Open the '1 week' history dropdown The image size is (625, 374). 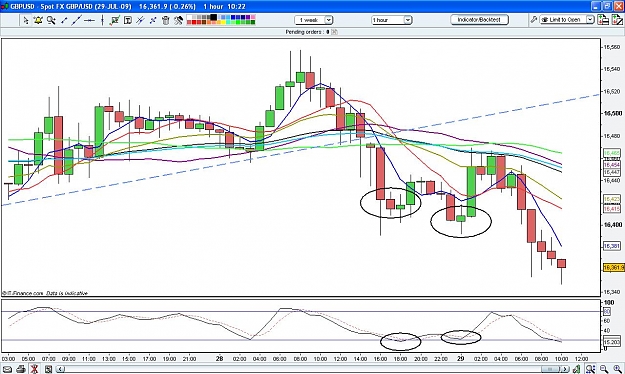tap(314, 20)
